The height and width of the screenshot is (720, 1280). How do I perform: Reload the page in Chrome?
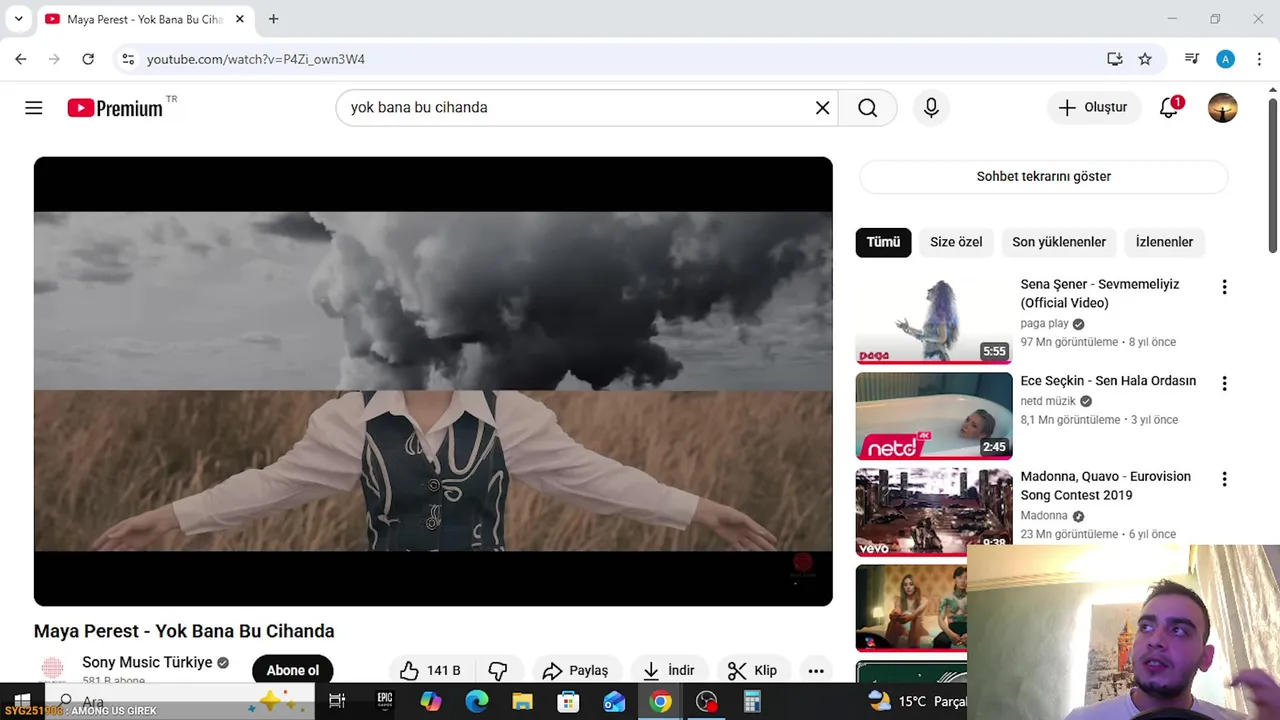[x=88, y=59]
